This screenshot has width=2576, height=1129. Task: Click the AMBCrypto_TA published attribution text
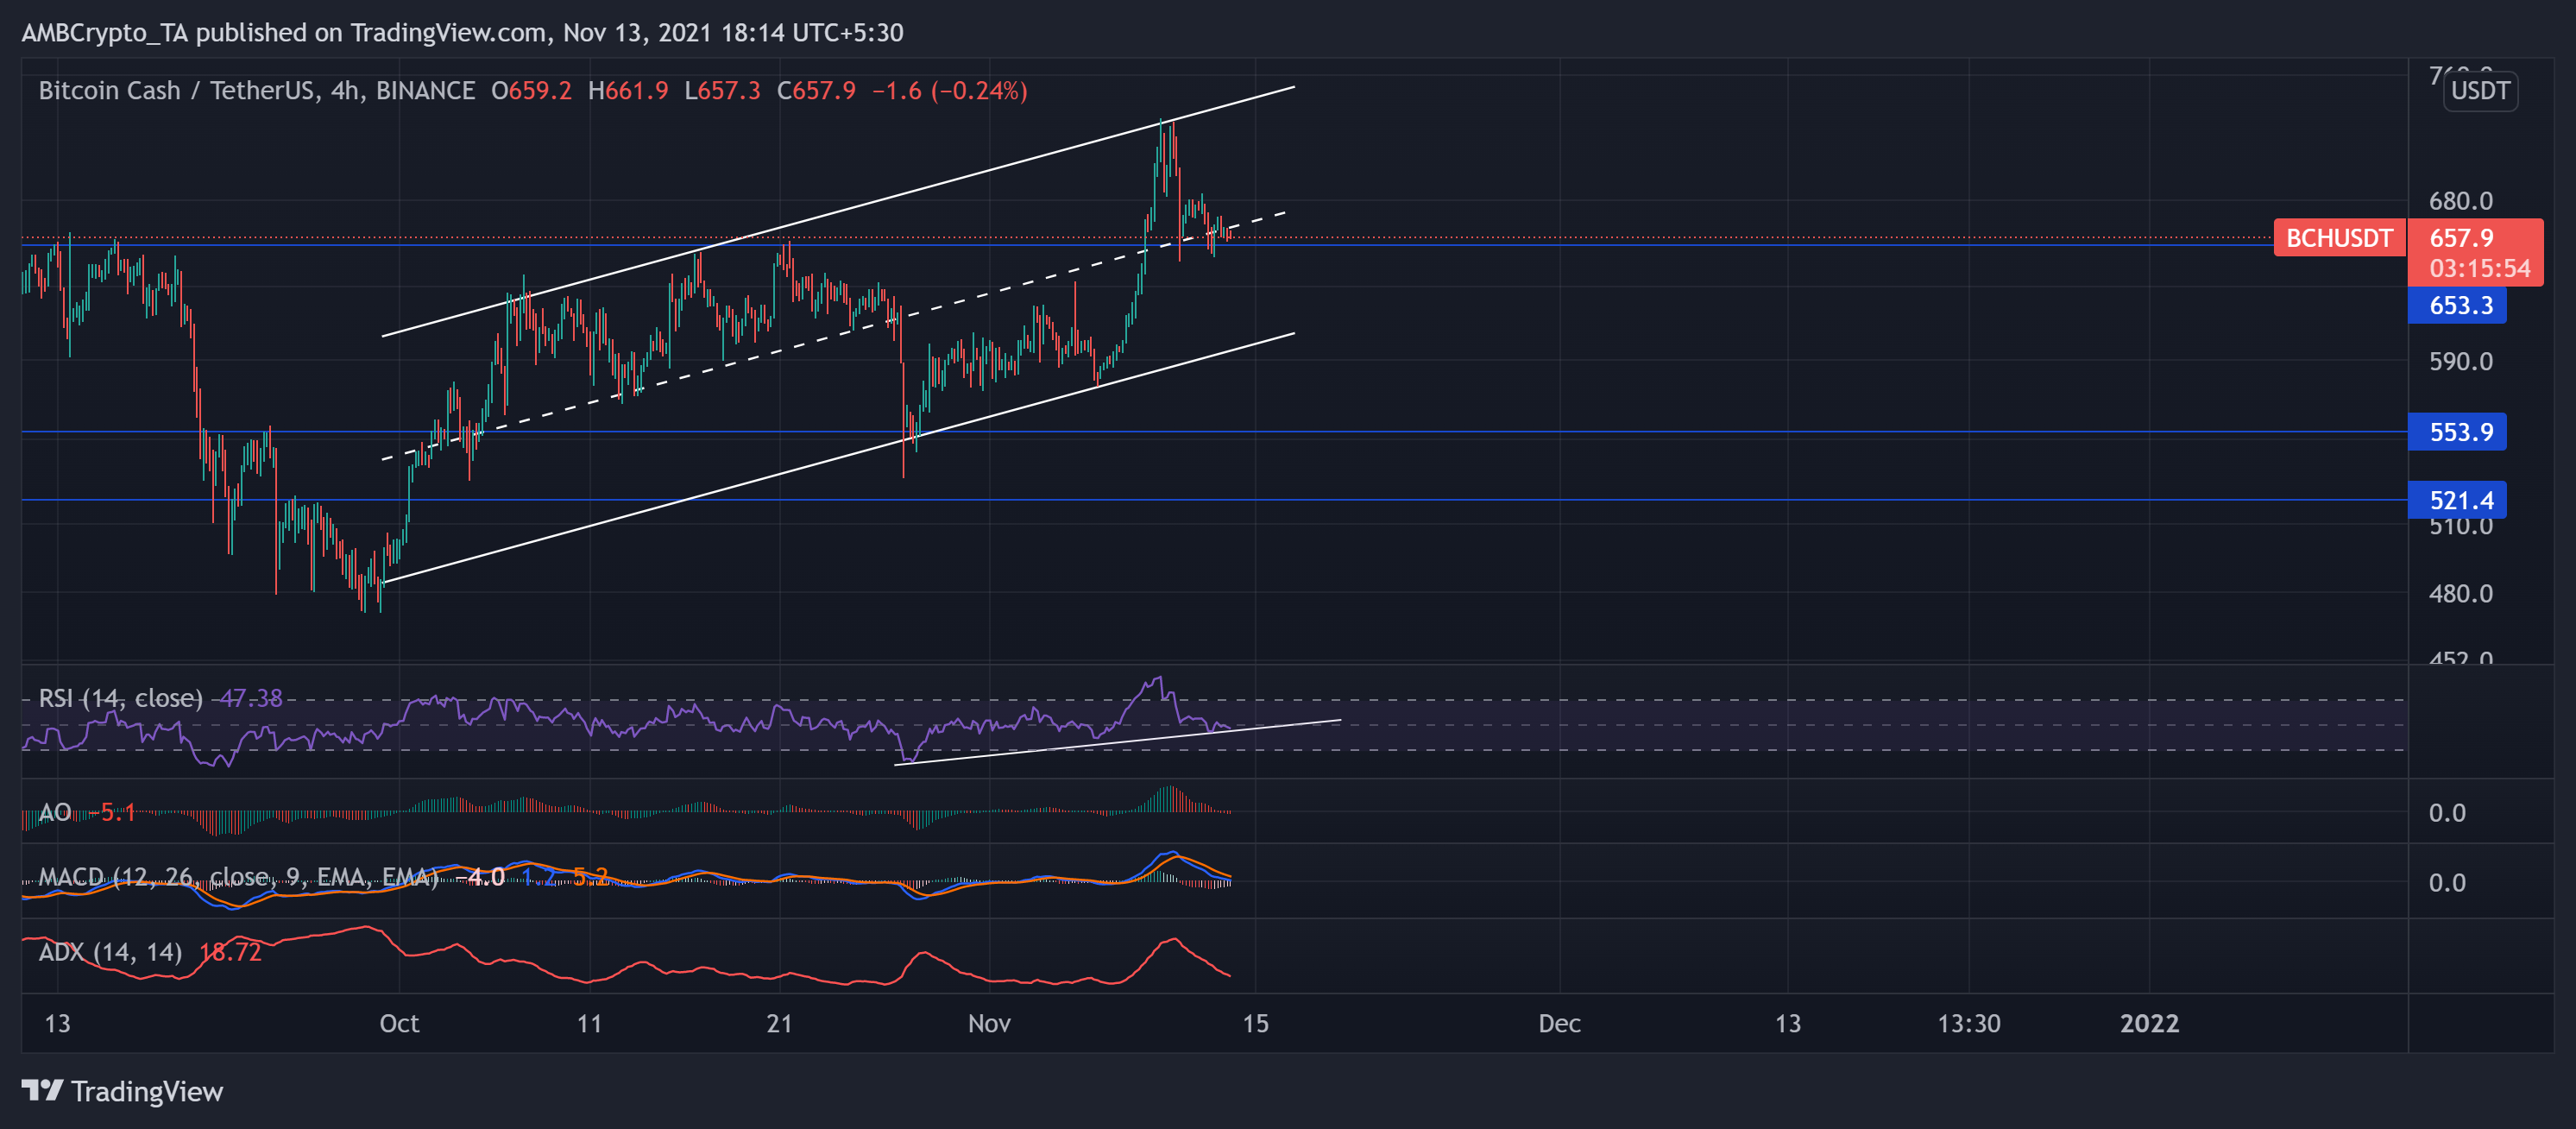tap(462, 33)
